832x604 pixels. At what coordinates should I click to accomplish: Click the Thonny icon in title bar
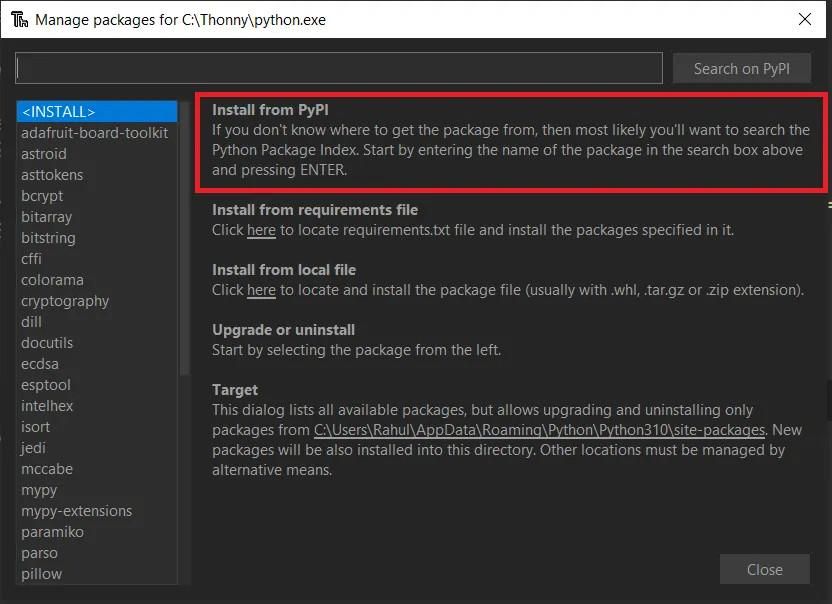tap(18, 19)
